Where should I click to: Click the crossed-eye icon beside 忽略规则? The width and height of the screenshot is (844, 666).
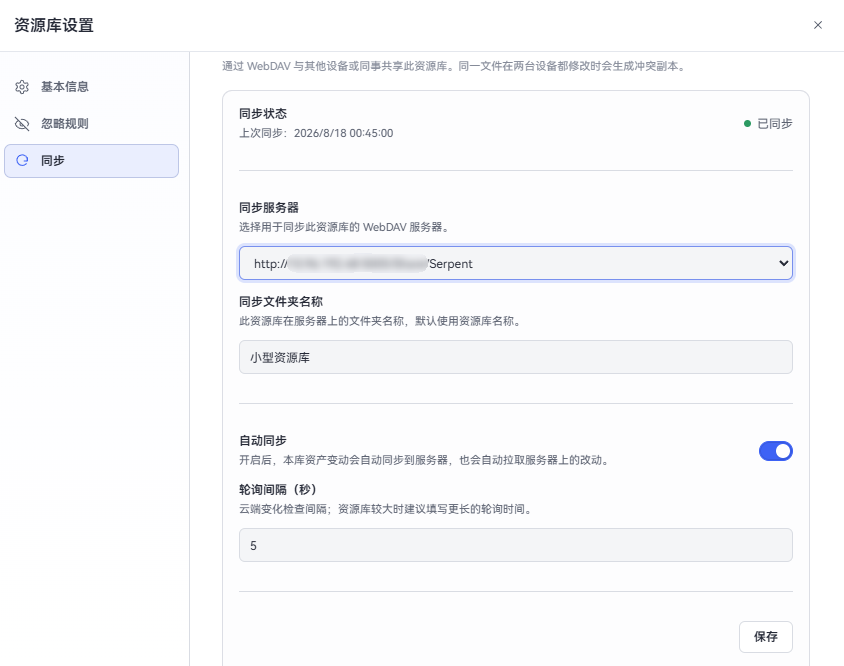(x=22, y=124)
